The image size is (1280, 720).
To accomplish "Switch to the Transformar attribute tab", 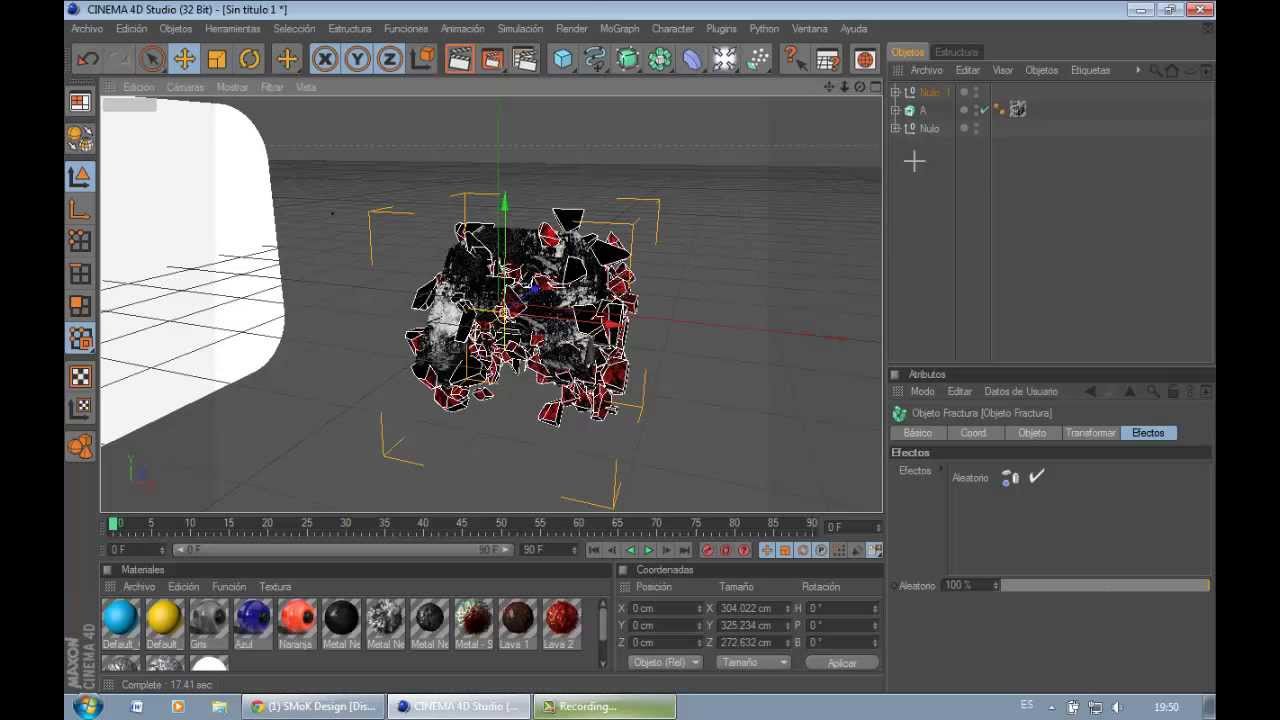I will click(1090, 433).
